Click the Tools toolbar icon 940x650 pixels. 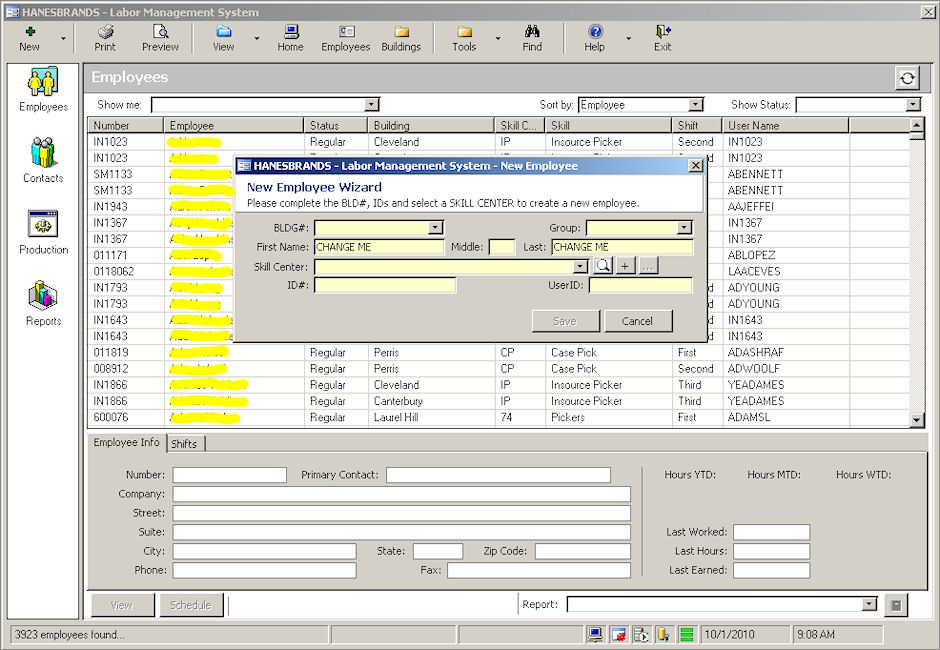click(x=464, y=38)
